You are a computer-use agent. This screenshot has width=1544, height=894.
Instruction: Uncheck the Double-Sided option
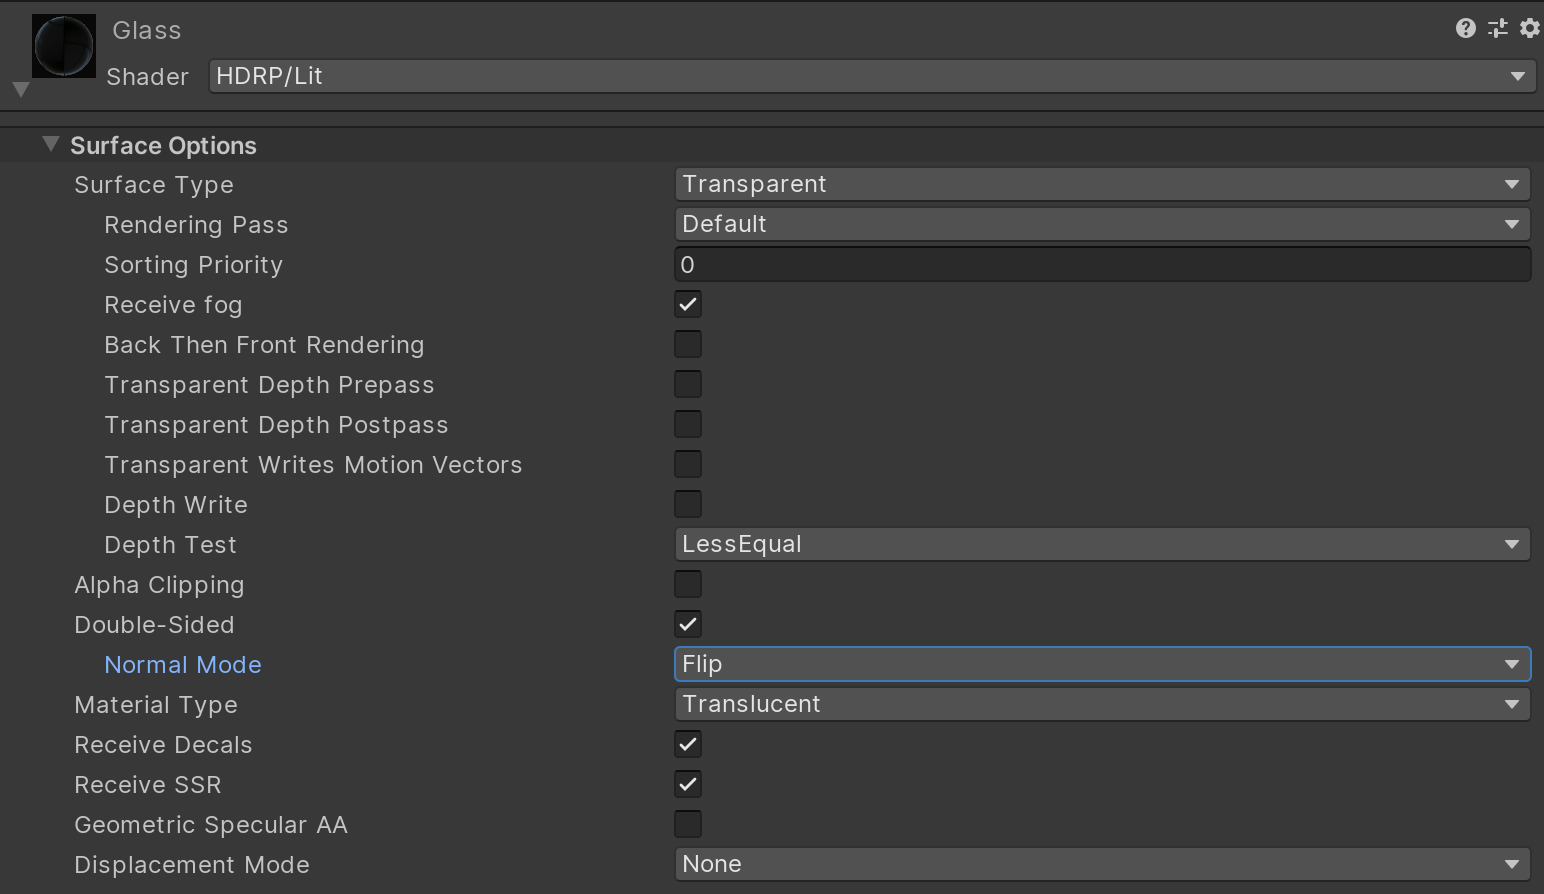(x=688, y=624)
